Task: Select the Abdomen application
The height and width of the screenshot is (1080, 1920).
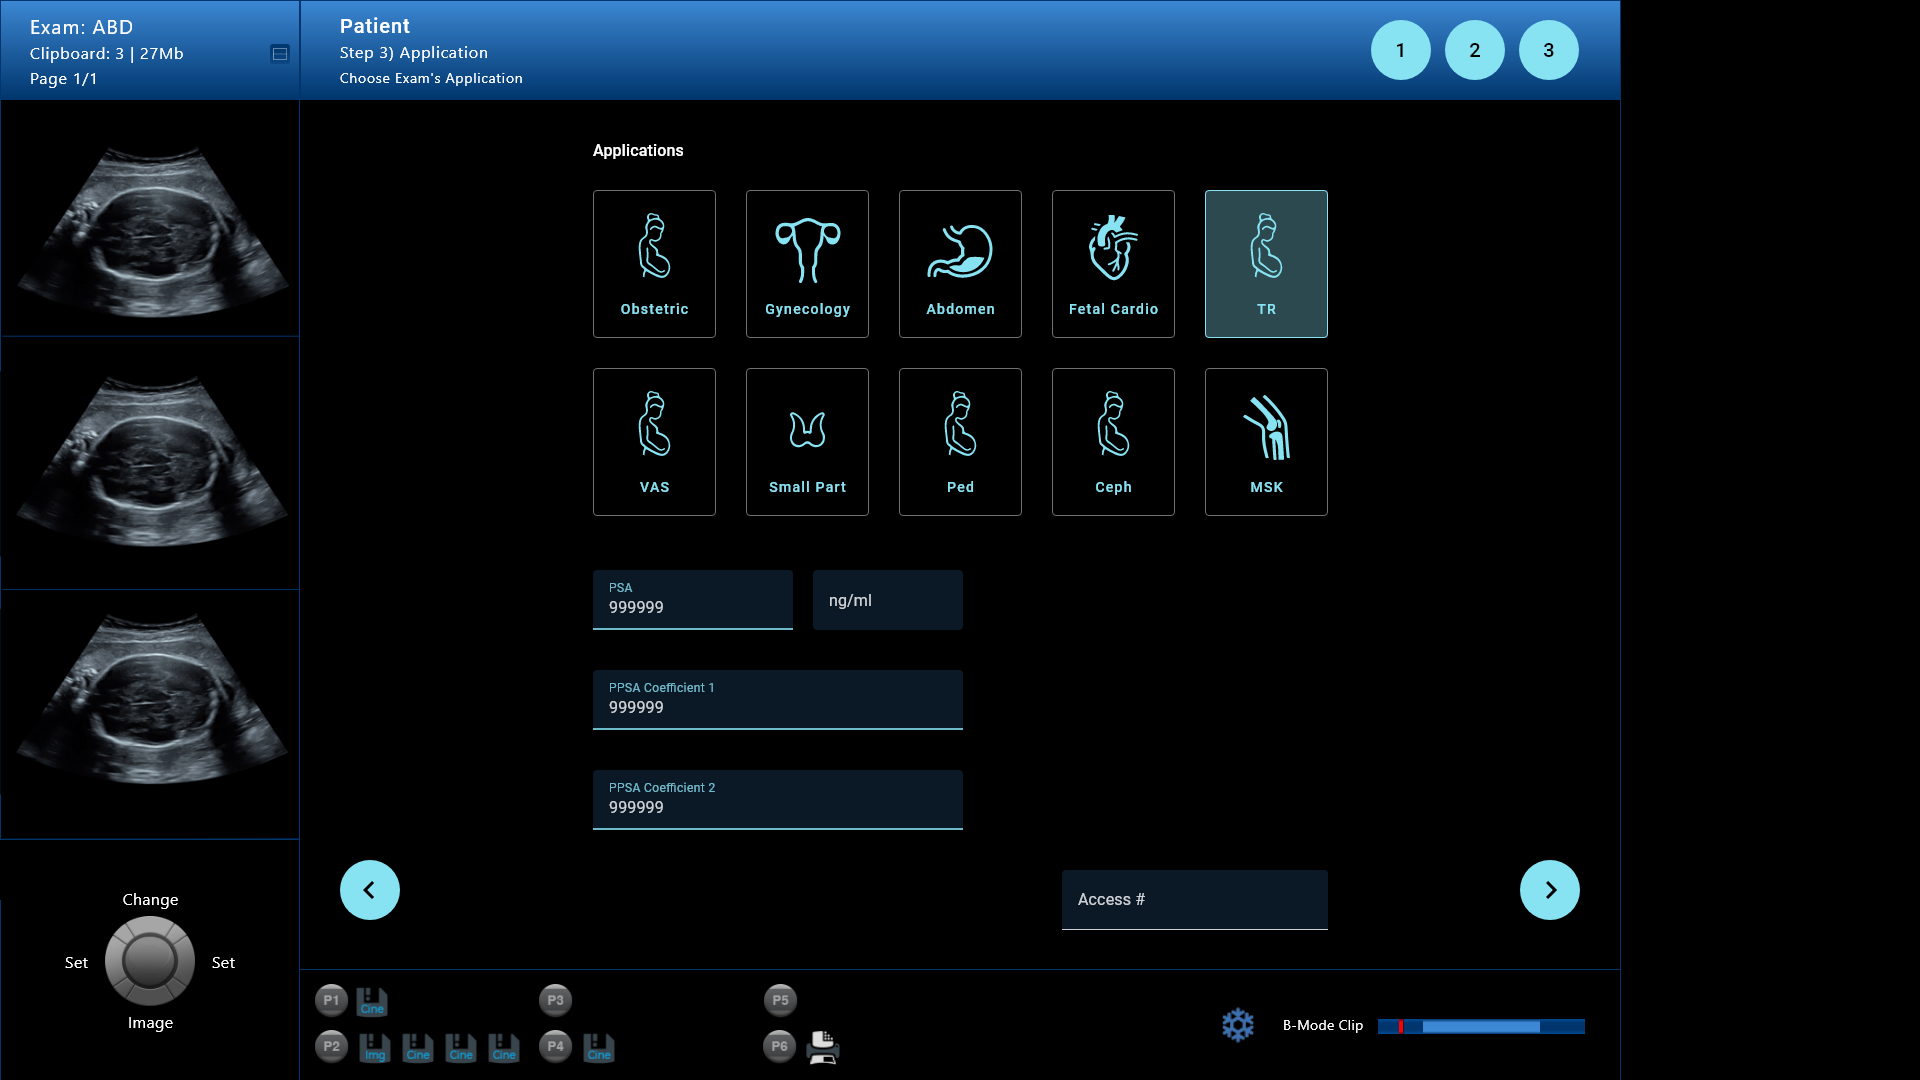Action: pyautogui.click(x=960, y=264)
